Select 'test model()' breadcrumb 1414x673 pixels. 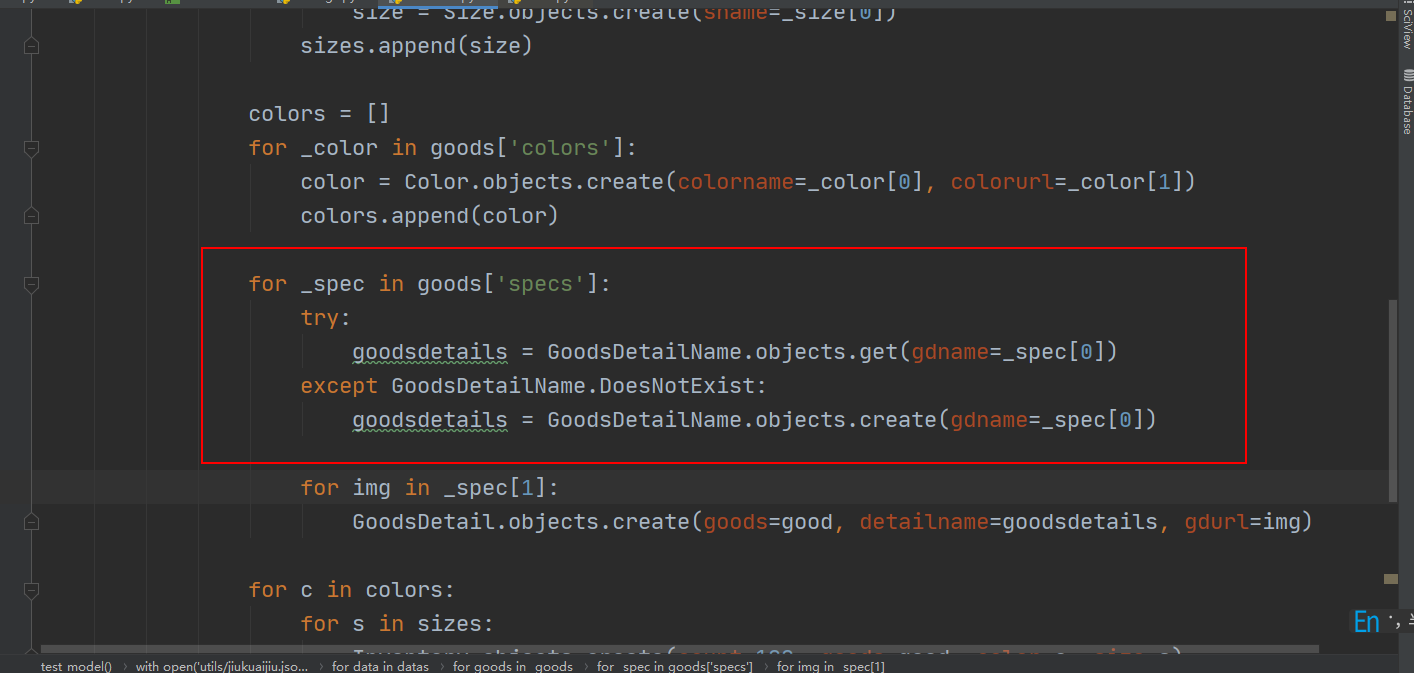click(76, 666)
